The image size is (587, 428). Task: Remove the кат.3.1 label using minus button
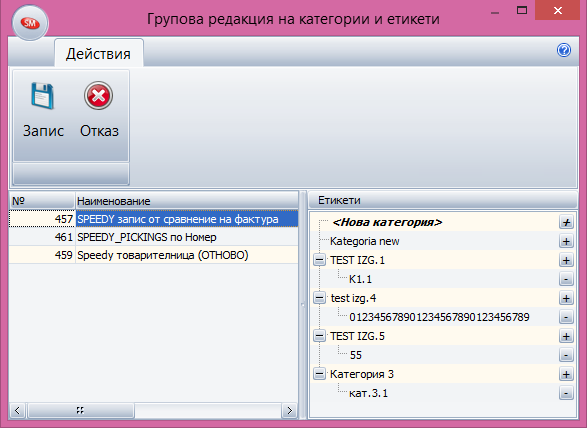tap(566, 393)
